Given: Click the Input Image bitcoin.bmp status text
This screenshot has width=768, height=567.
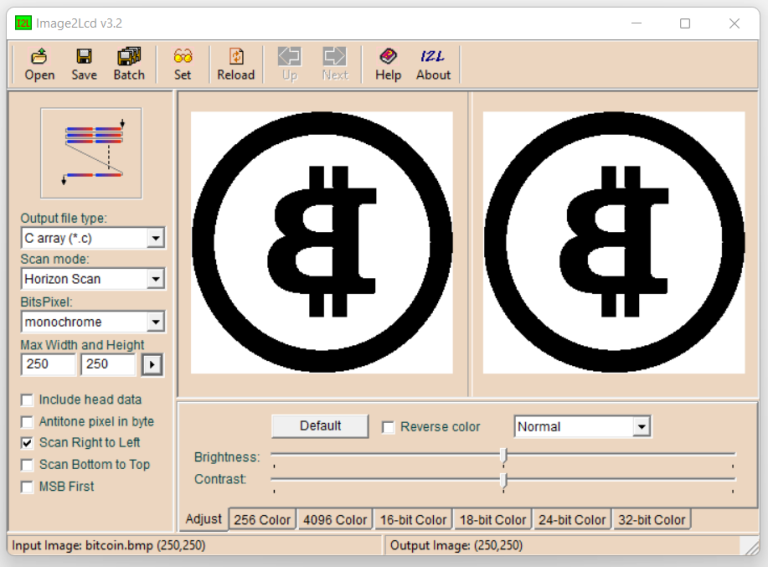Looking at the screenshot, I should tap(108, 545).
